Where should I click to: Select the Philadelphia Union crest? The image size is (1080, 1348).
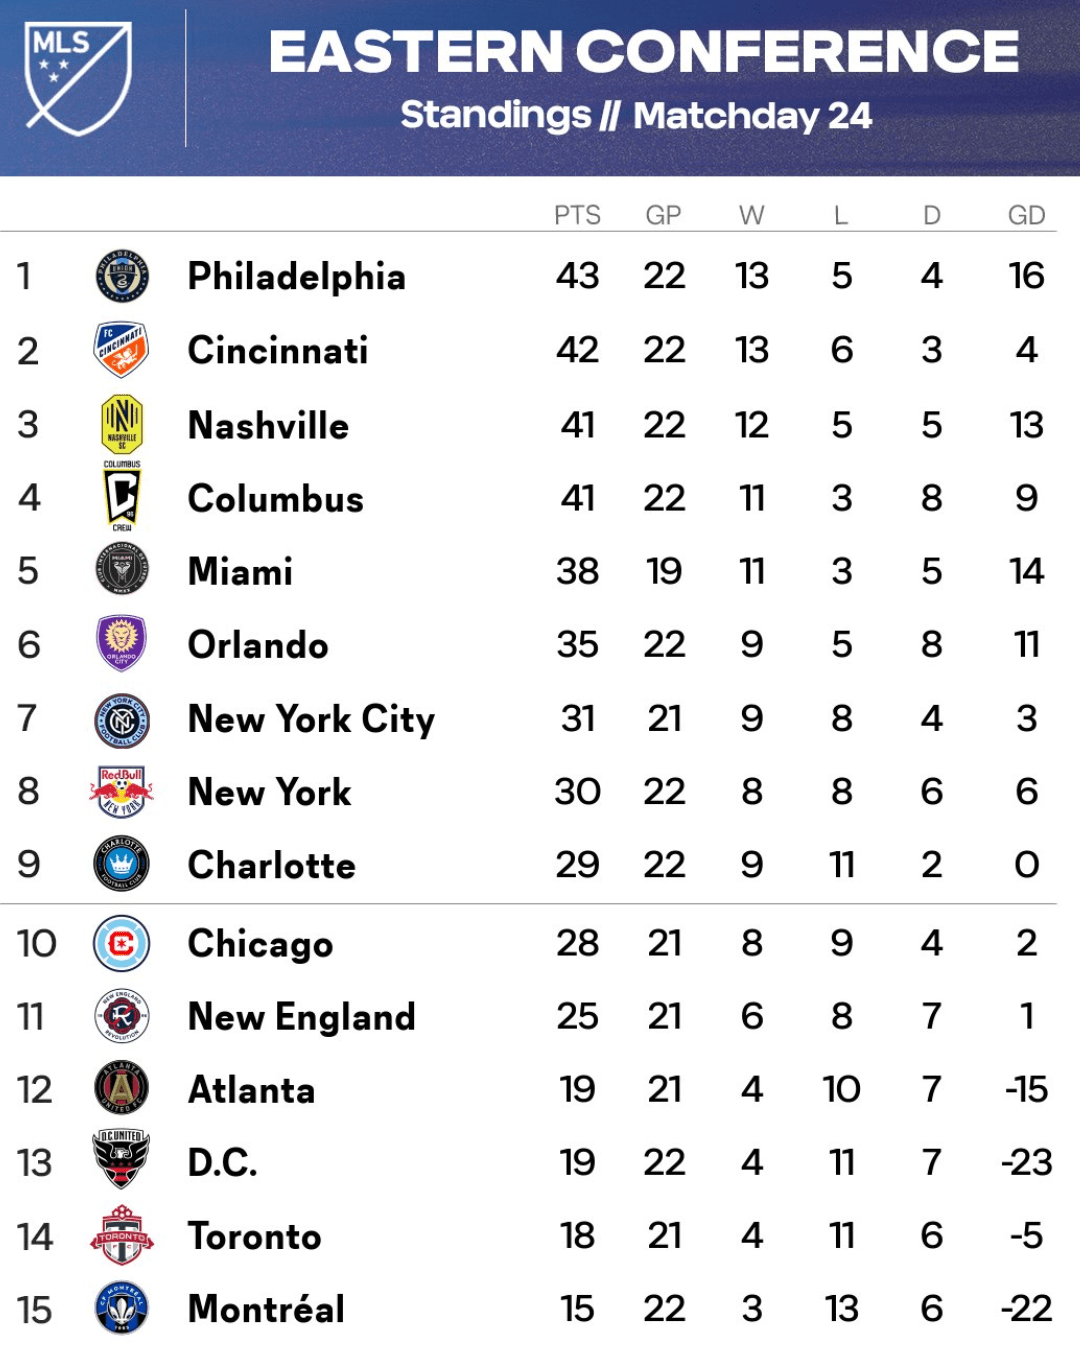pos(122,276)
